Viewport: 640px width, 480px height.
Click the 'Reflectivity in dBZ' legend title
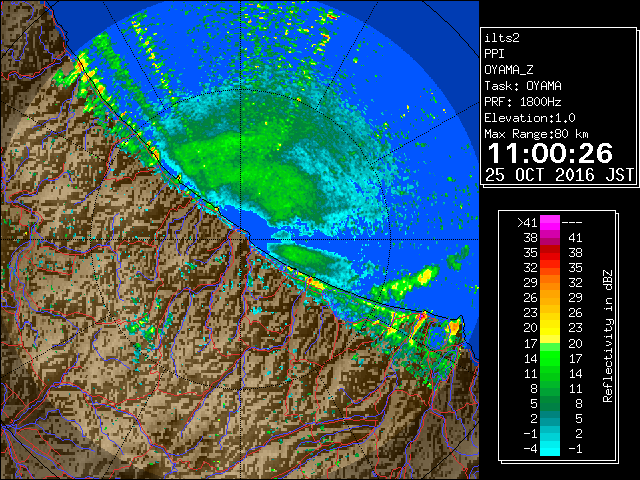pyautogui.click(x=608, y=336)
